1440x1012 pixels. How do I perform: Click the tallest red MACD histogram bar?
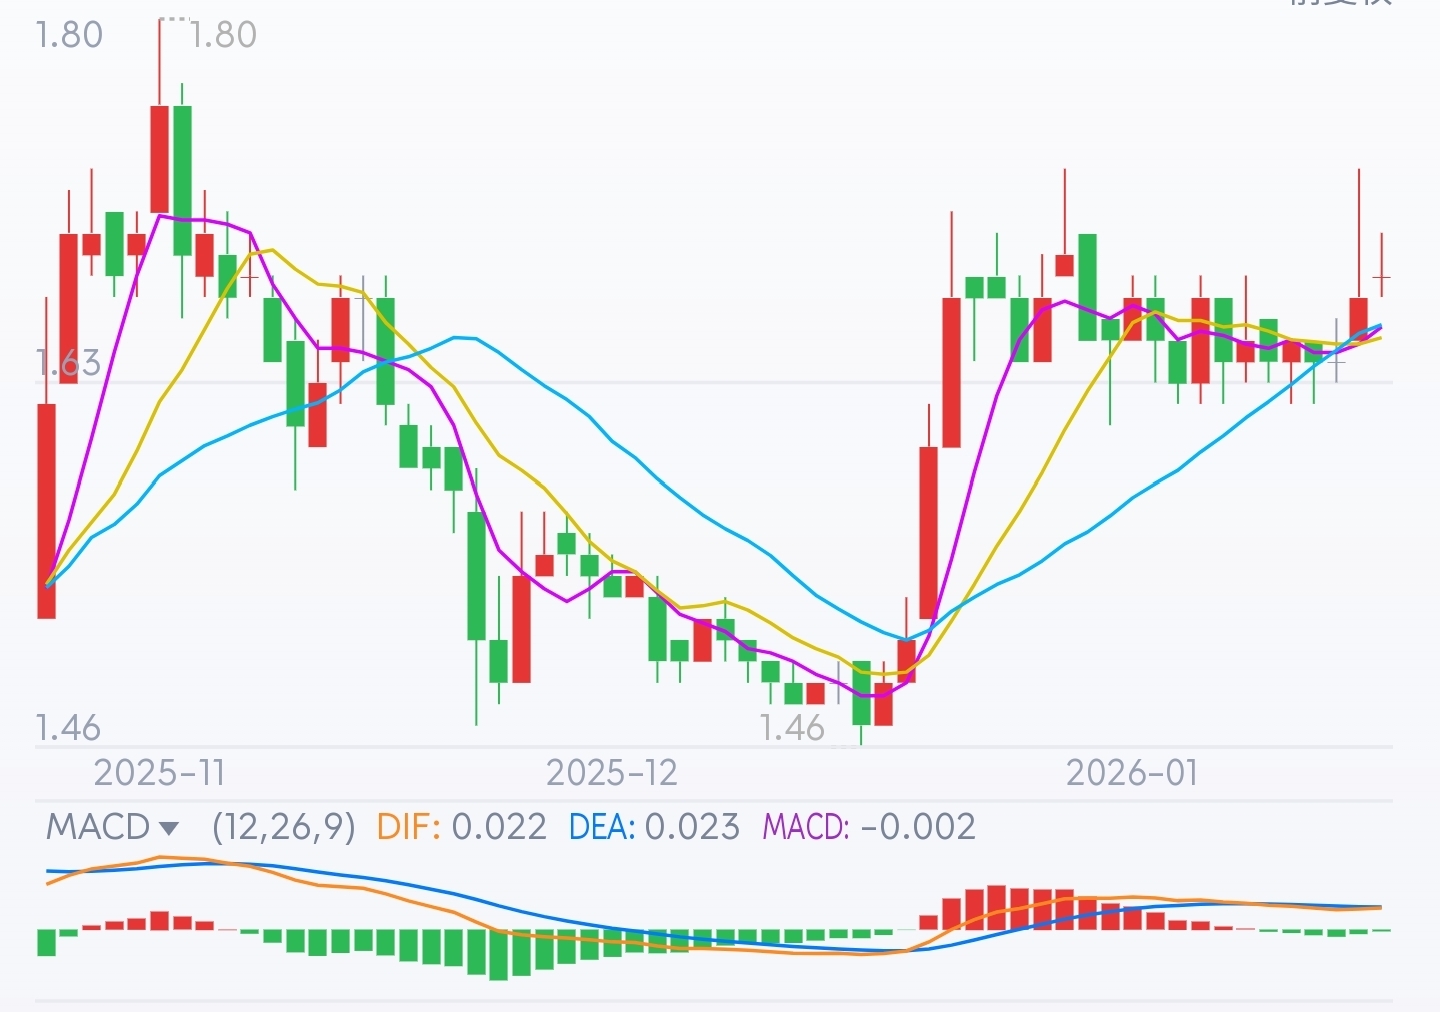click(996, 907)
